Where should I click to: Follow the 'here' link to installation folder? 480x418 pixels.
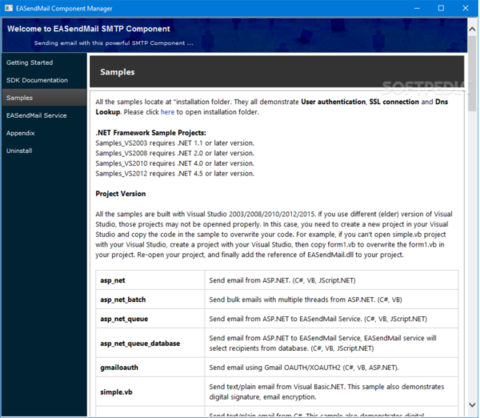coord(167,112)
